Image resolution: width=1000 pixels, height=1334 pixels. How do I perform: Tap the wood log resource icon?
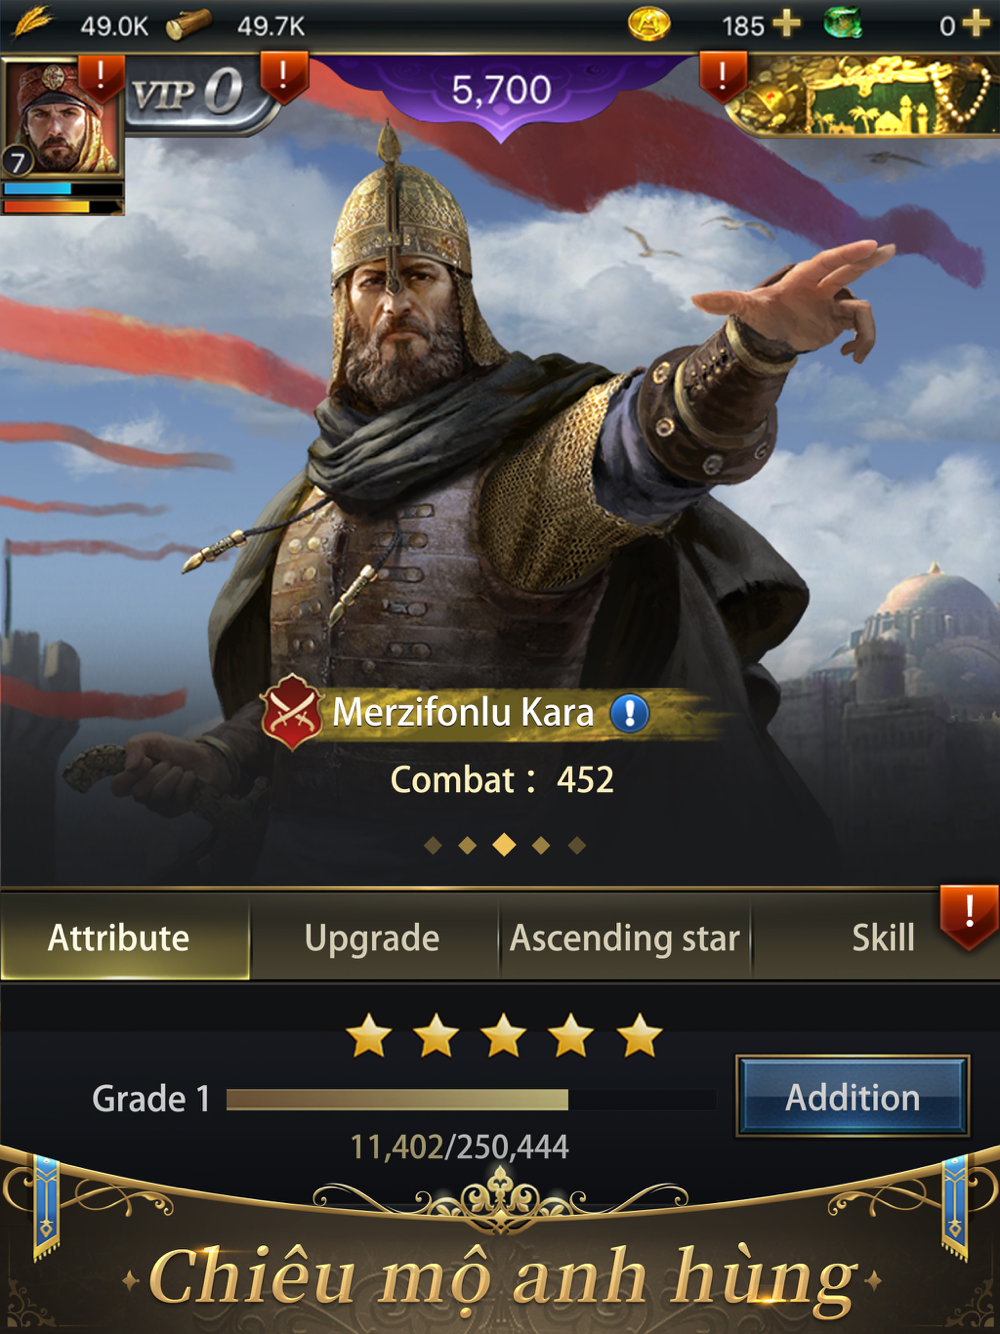coord(188,24)
